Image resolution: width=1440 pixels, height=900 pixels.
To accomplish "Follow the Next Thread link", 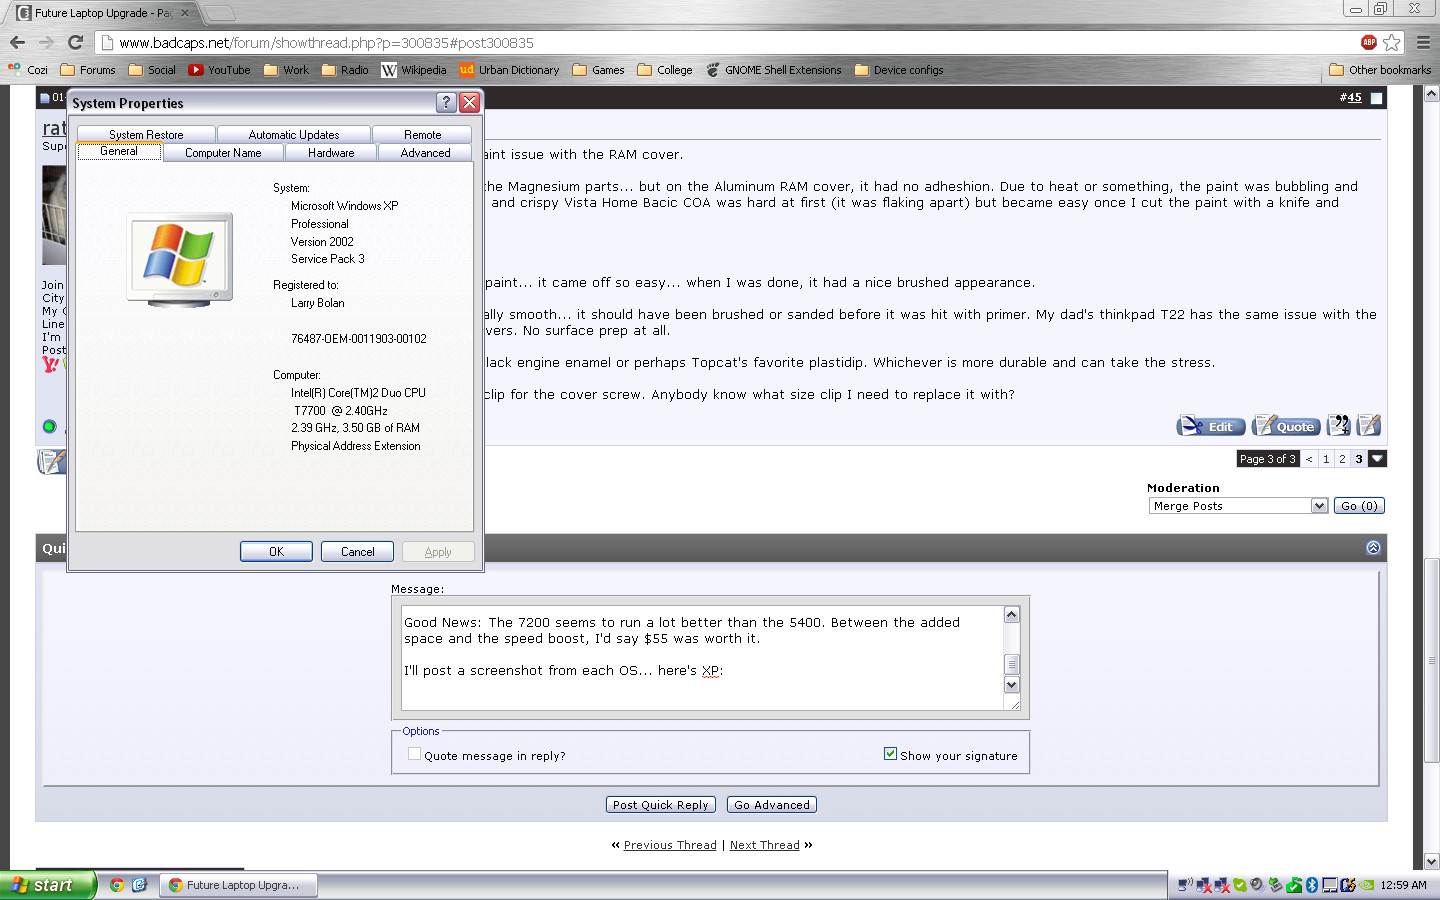I will click(765, 845).
